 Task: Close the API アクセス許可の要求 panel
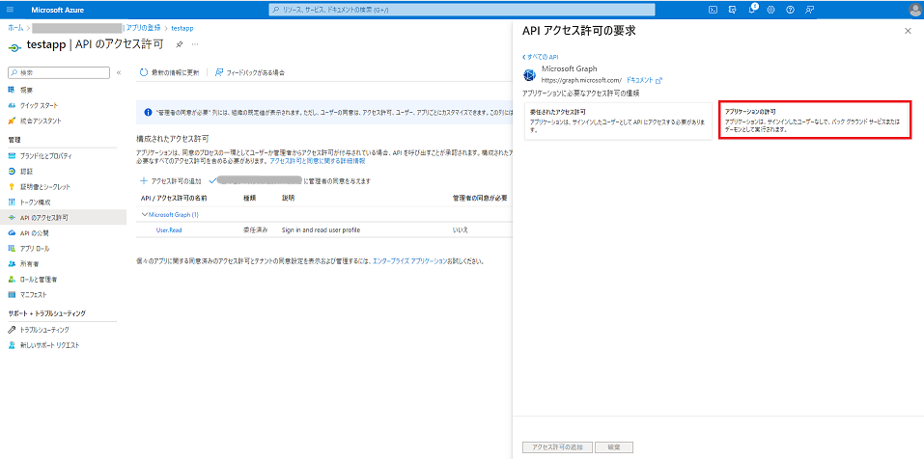click(908, 31)
